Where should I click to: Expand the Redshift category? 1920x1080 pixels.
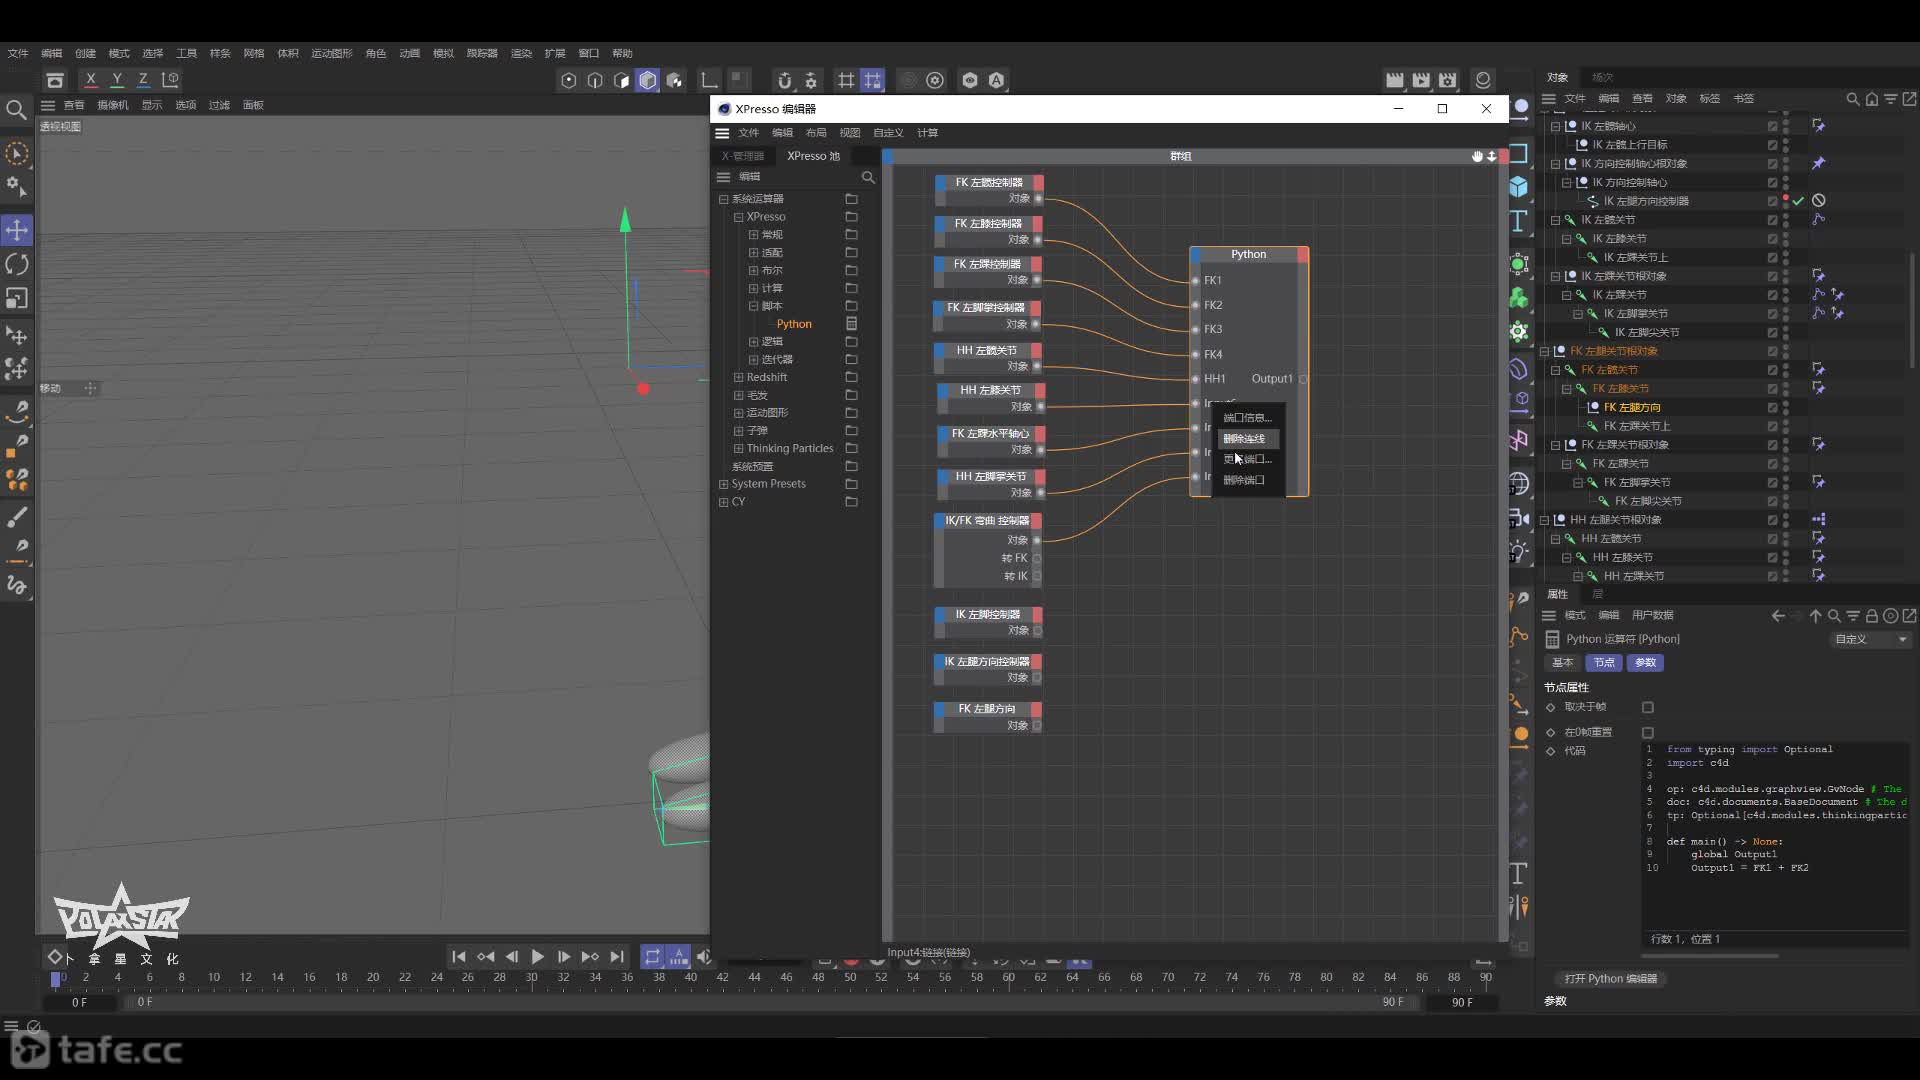[x=738, y=378]
